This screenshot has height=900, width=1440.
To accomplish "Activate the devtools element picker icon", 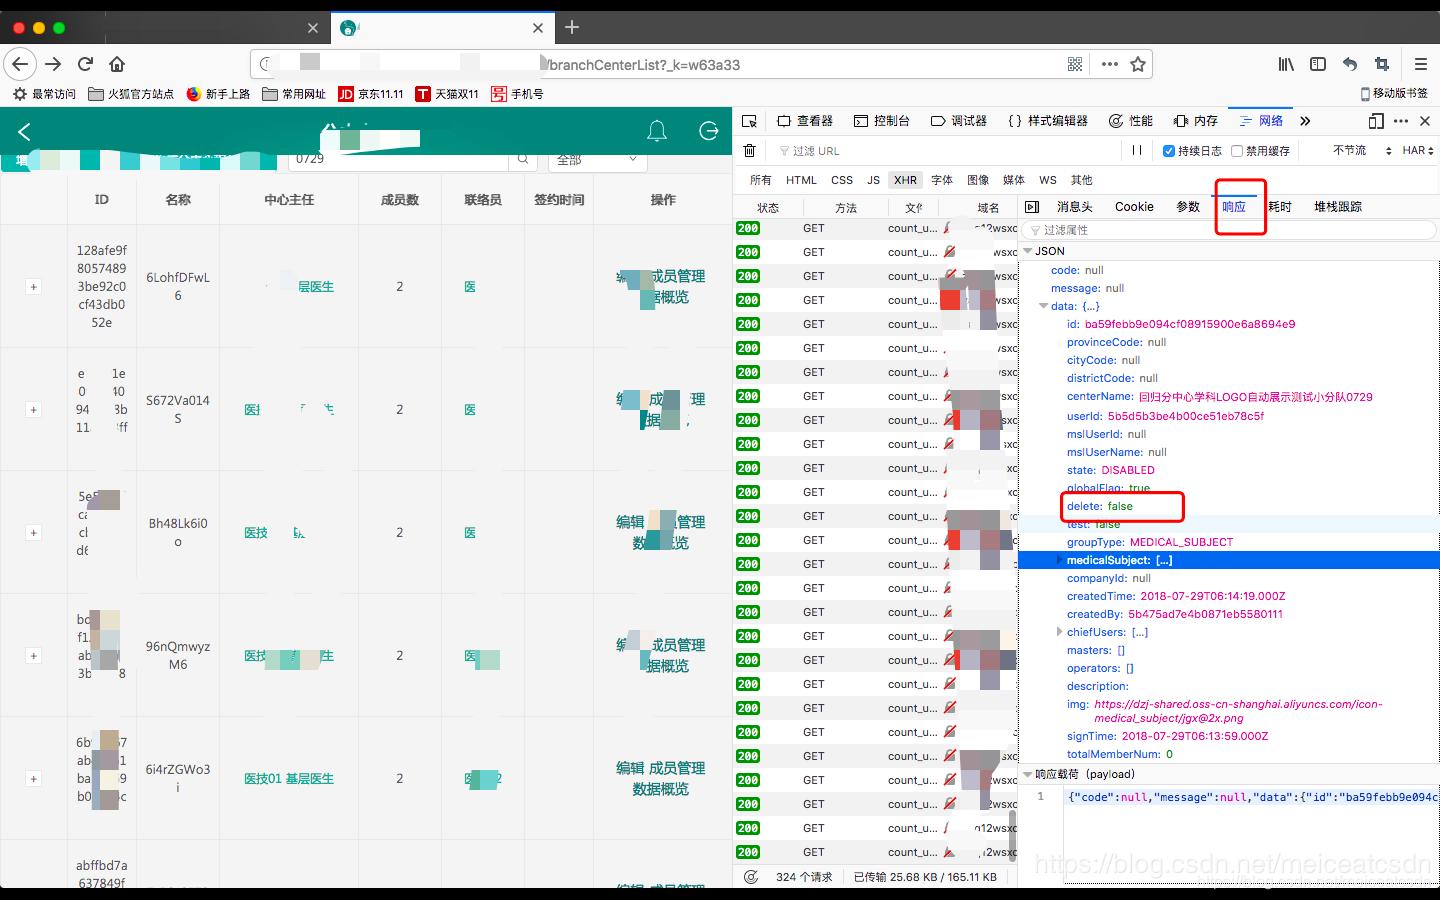I will coord(750,121).
